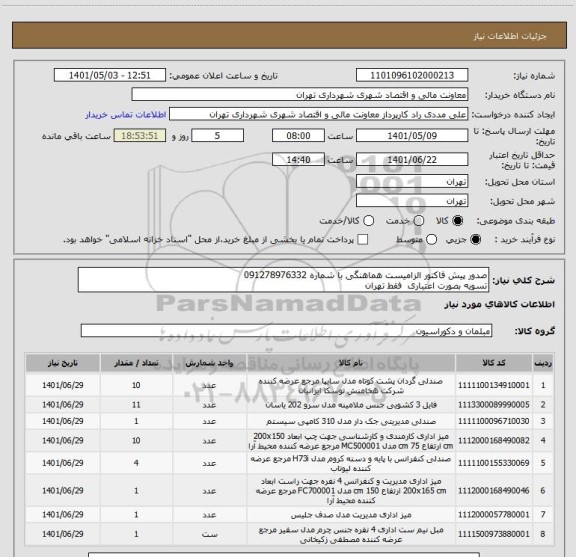This screenshot has width=576, height=557.
Task: Click delivery city field تهران
Action: [412, 201]
